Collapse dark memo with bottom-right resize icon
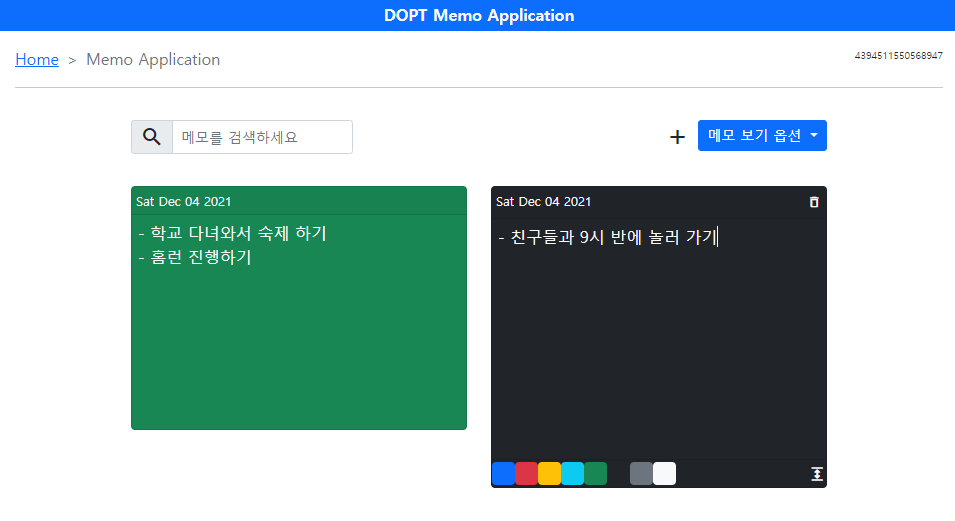 coord(817,473)
